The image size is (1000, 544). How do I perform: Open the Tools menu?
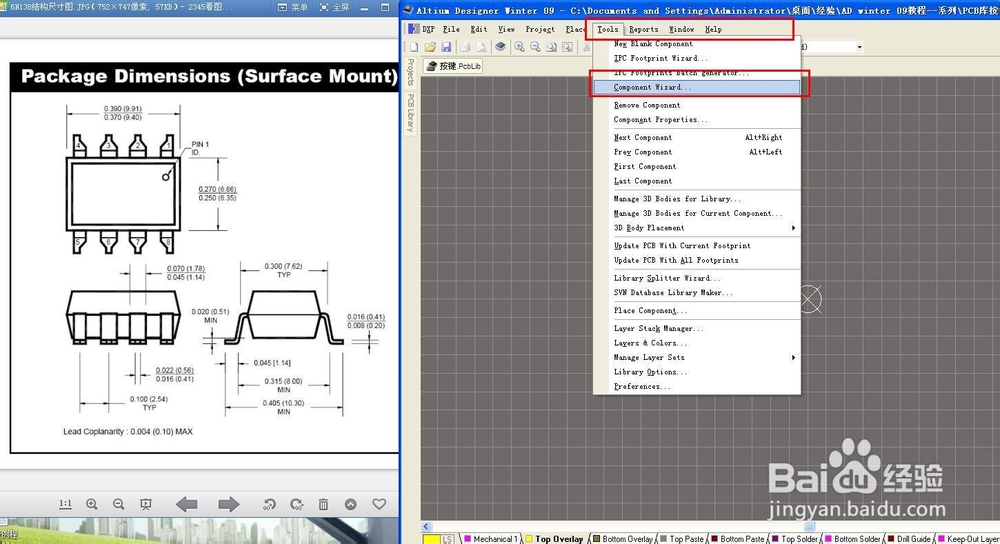[607, 29]
